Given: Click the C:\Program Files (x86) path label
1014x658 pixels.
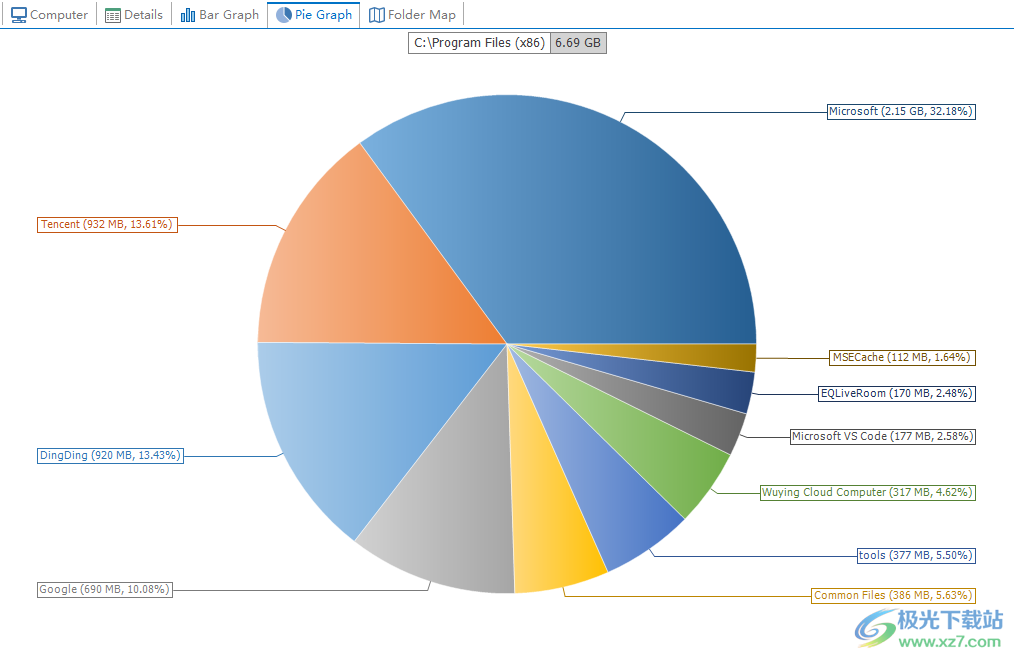Looking at the screenshot, I should (479, 43).
